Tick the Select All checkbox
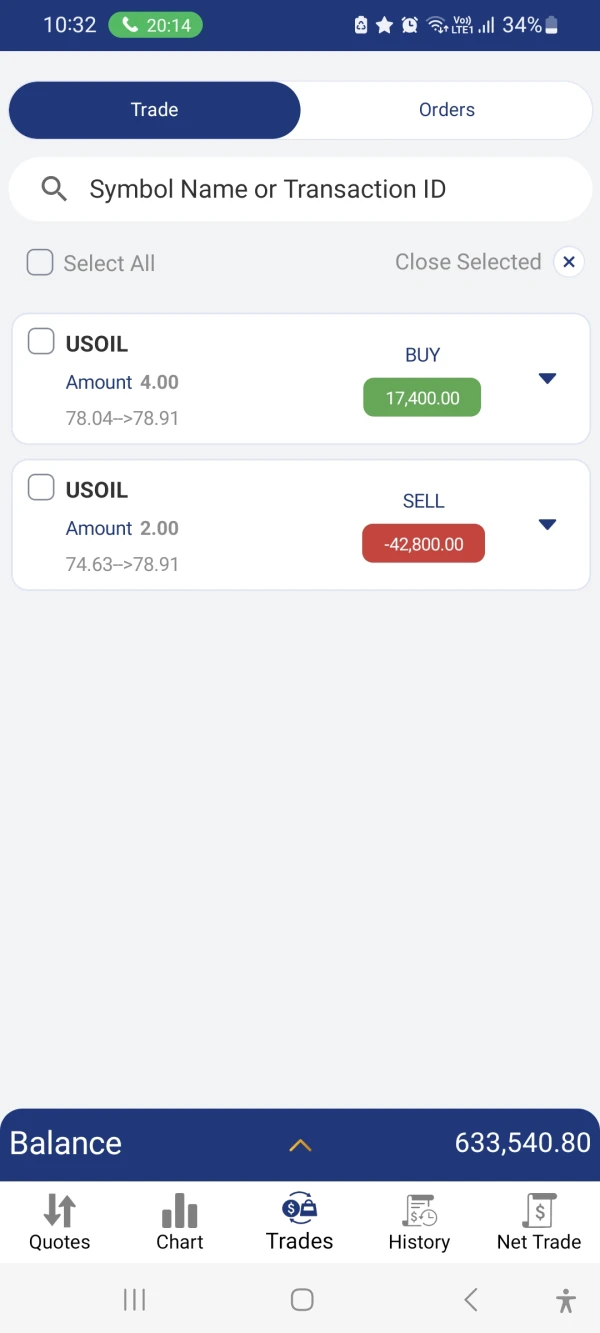 click(x=40, y=262)
